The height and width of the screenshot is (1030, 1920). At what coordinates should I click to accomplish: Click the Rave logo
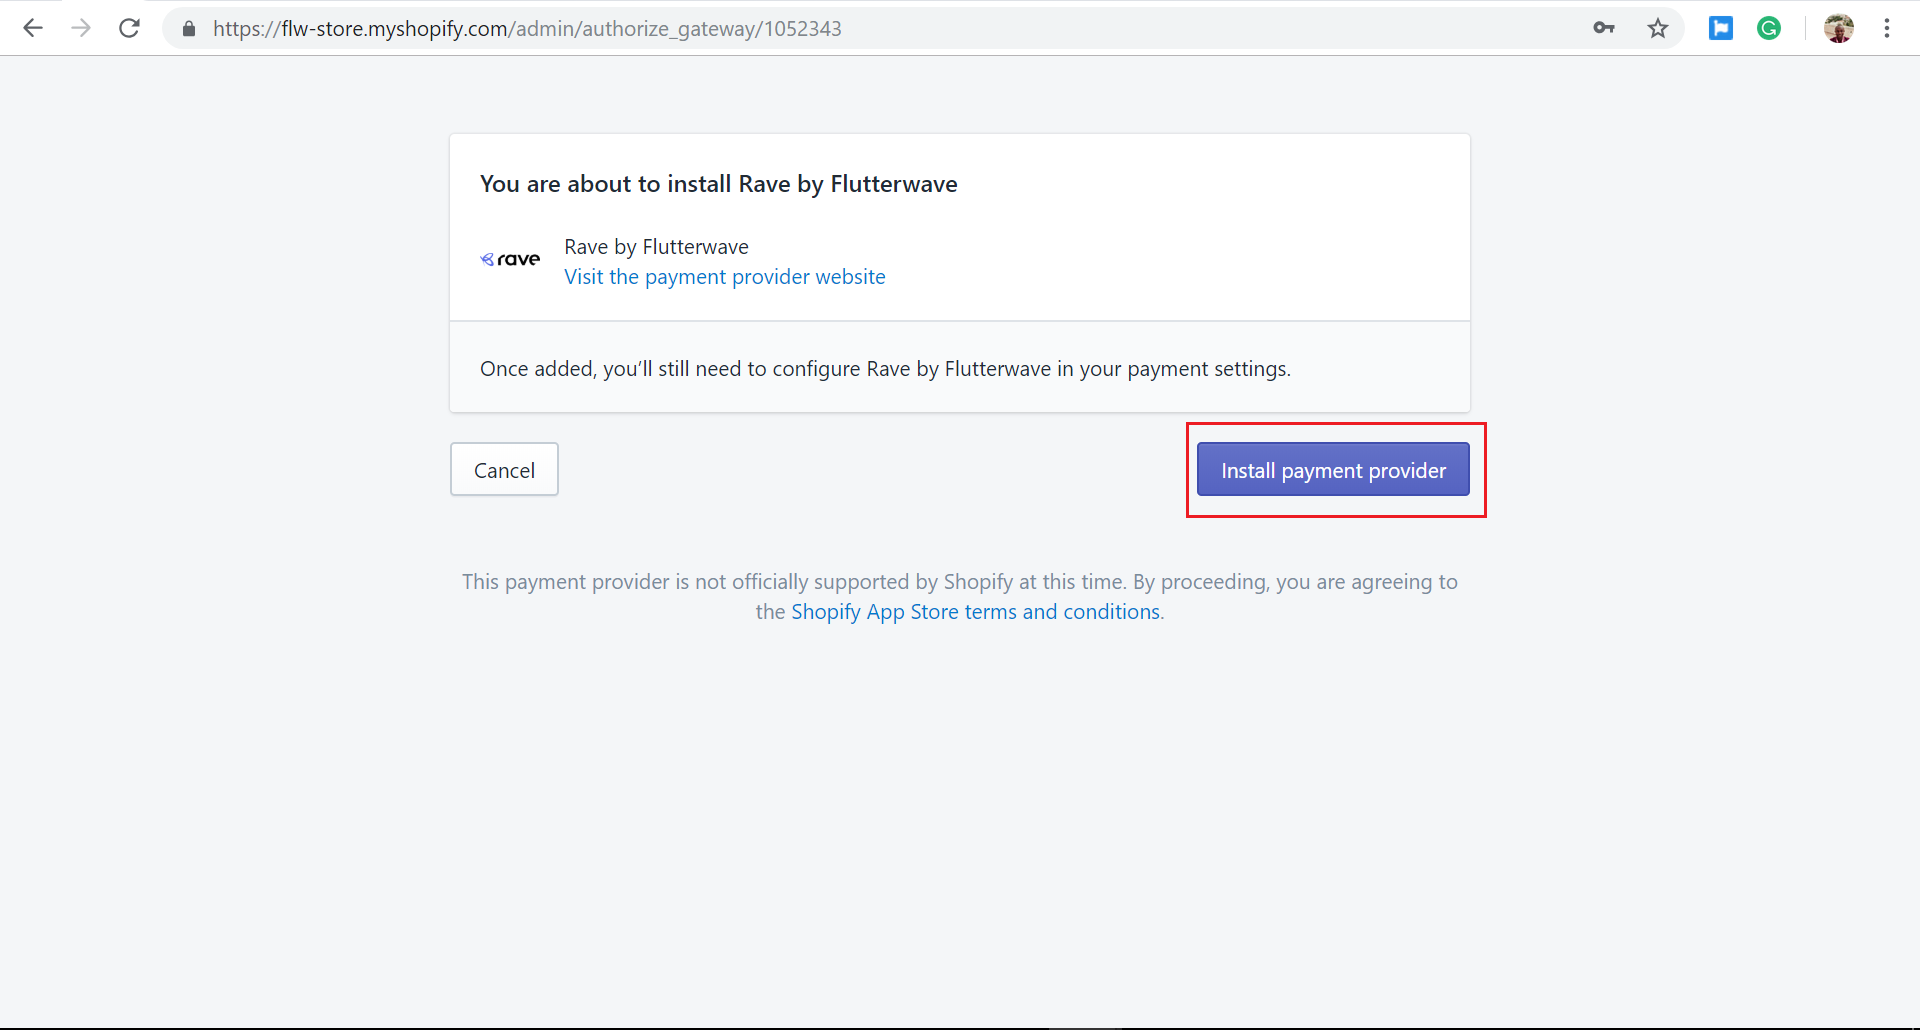[510, 260]
